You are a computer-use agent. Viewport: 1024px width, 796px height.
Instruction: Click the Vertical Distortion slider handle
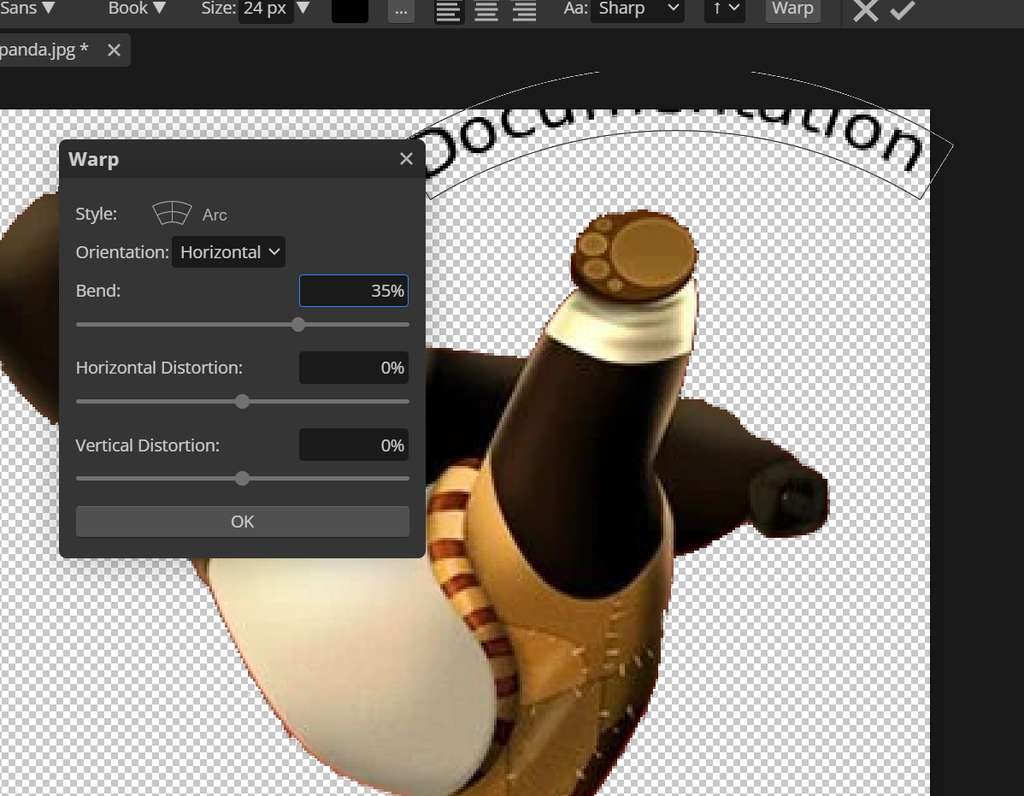tap(242, 479)
